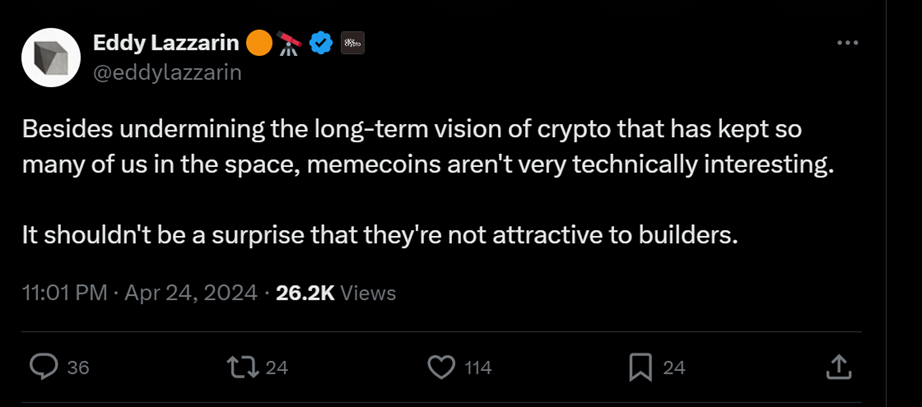Open the more options ellipsis menu

click(847, 43)
